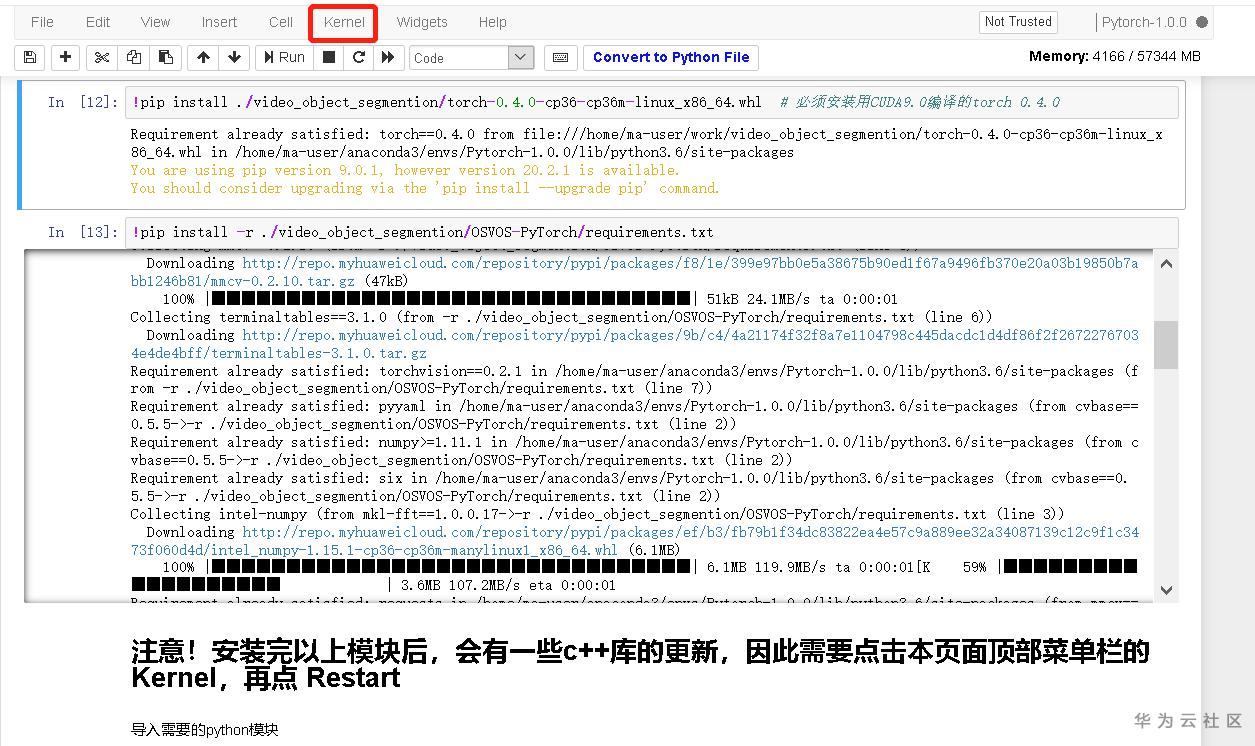Click the In [13] prompt label

83,232
